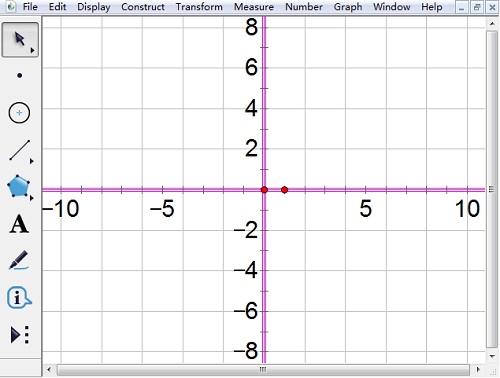Expand the Straightedge tool flyout triangle
The width and height of the screenshot is (500, 378).
pos(32,161)
